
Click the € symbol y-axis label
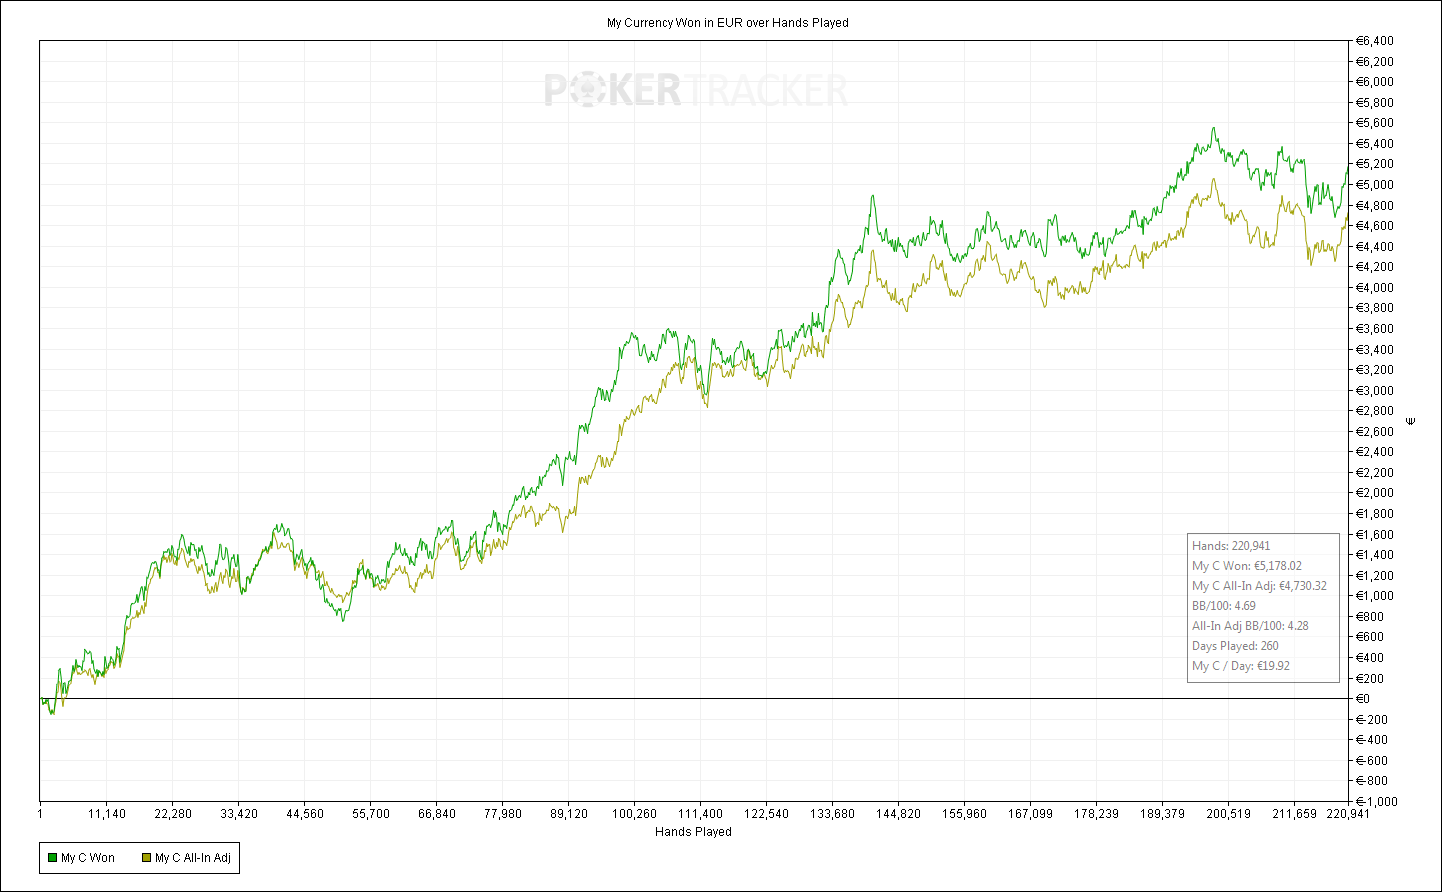pos(1411,421)
